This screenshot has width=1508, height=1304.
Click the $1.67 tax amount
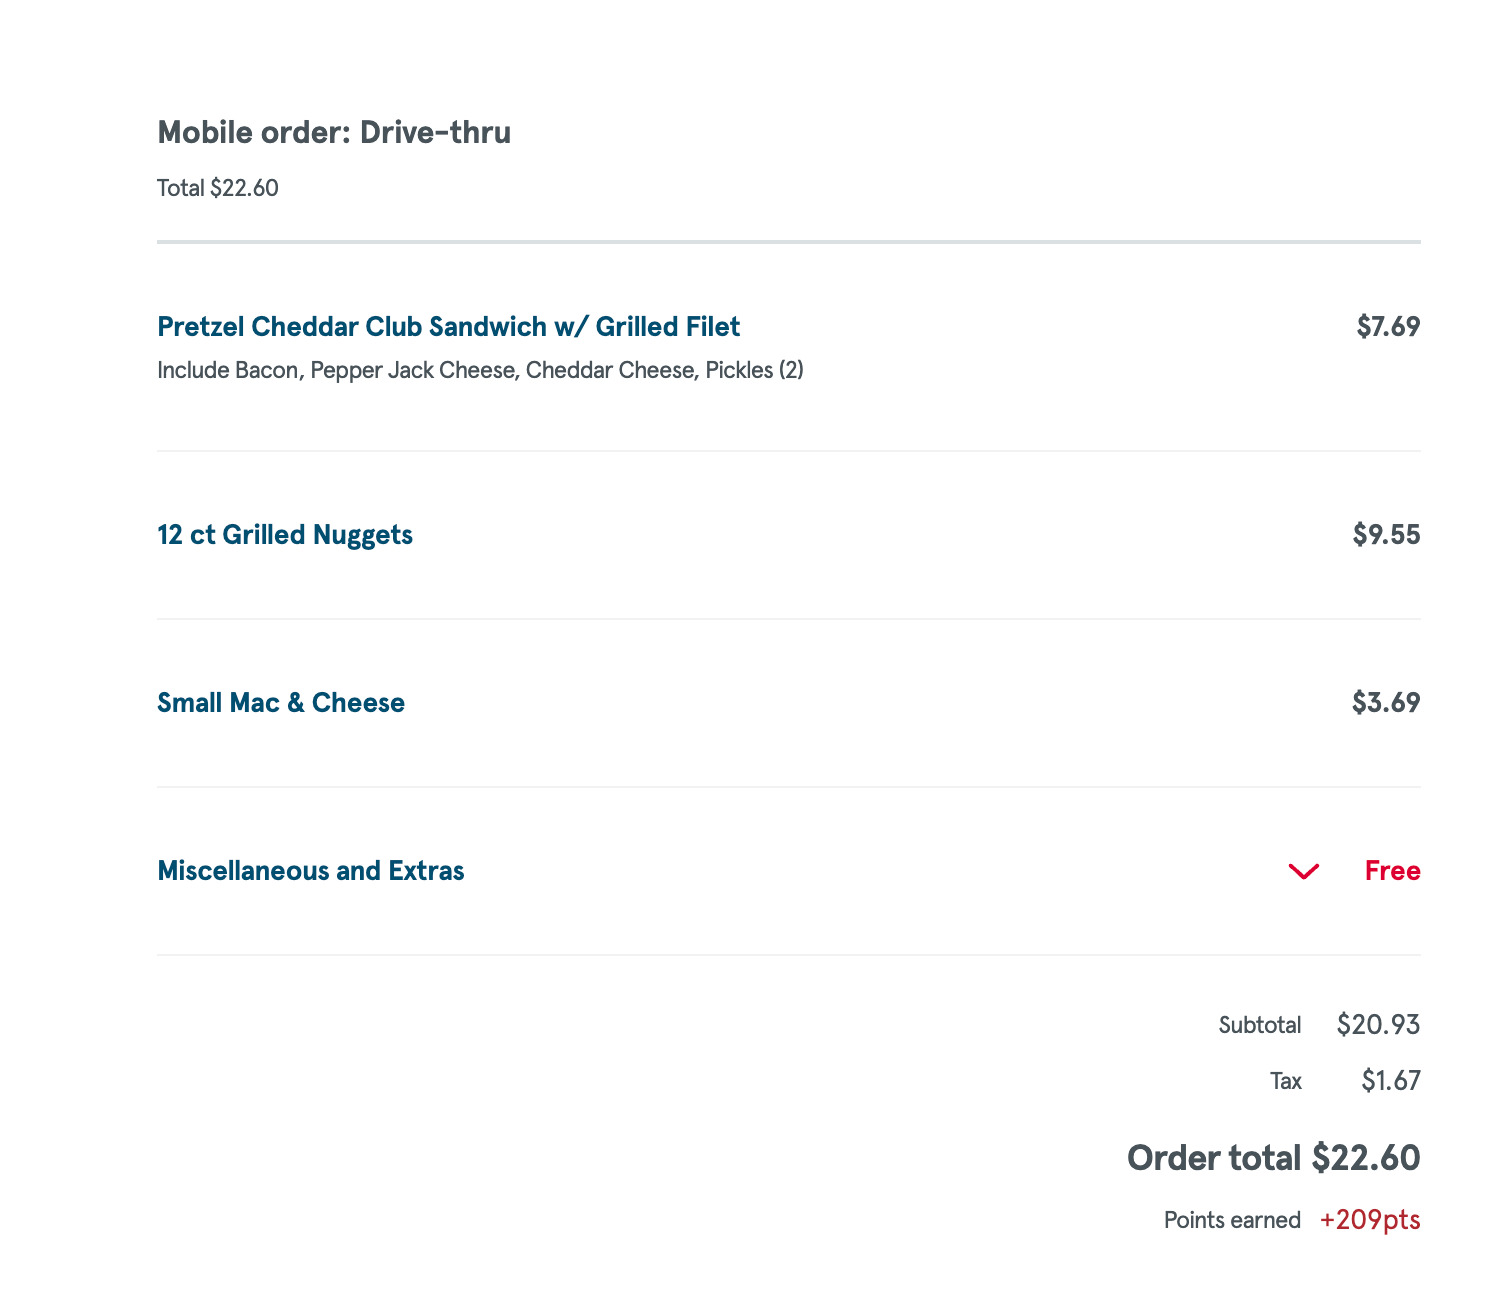coord(1390,1081)
